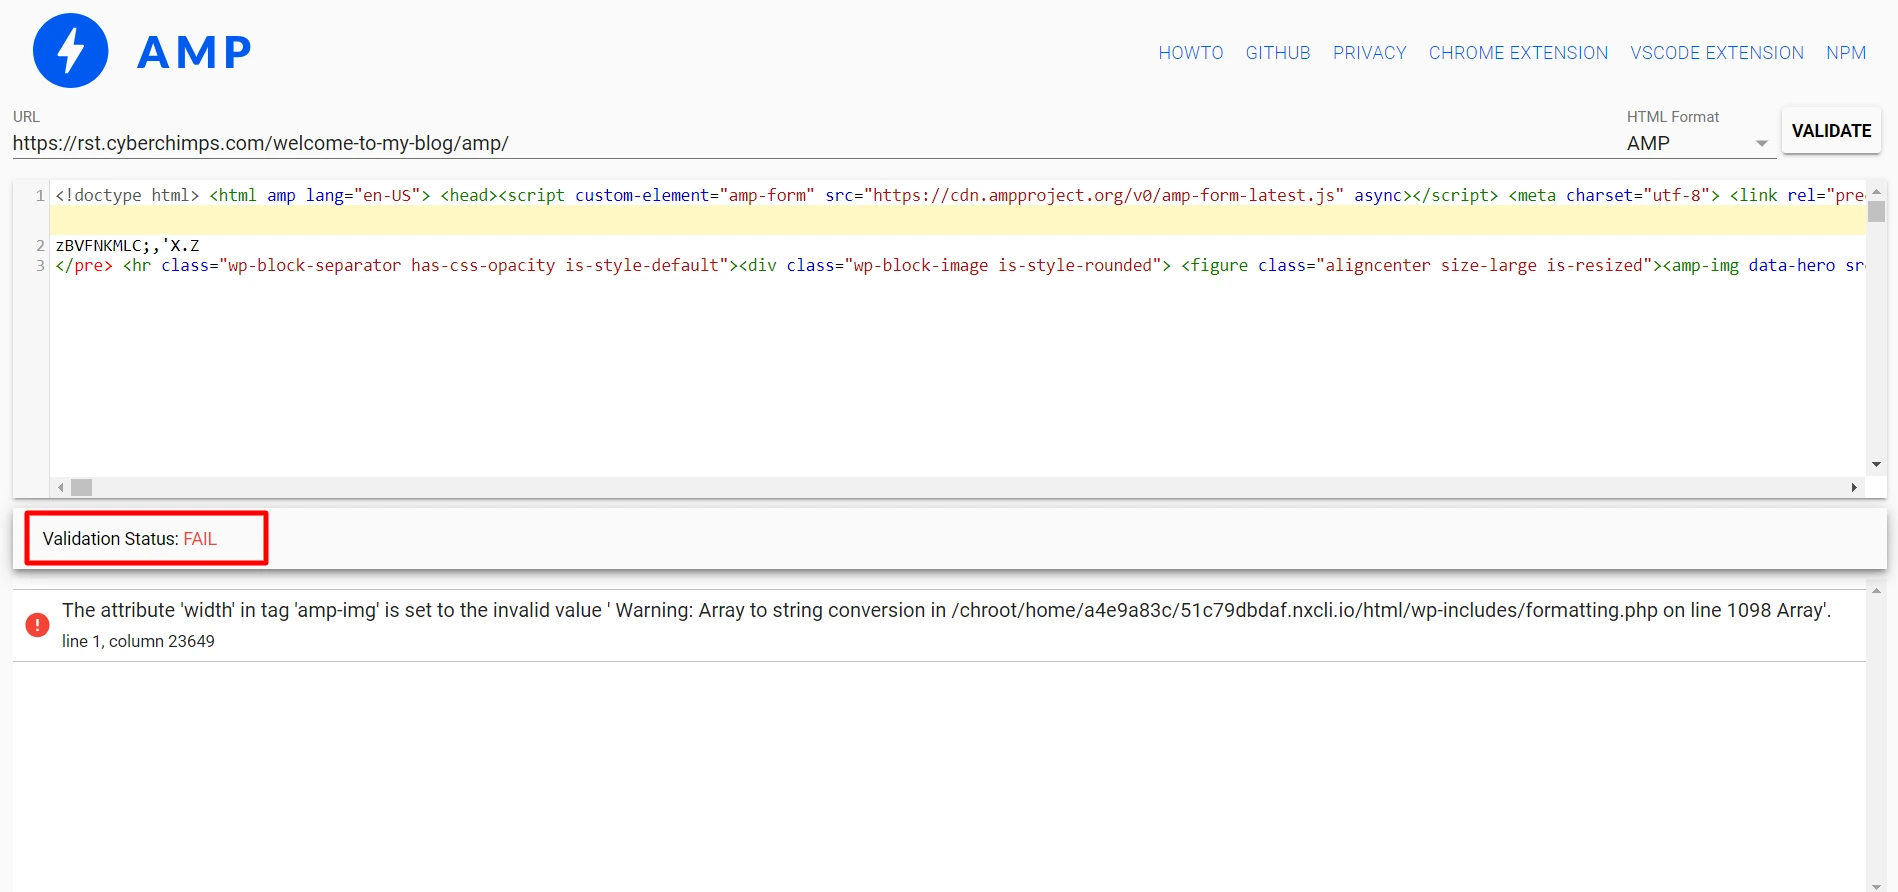Click line number 2 in the gutter
This screenshot has height=892, width=1898.
click(x=40, y=245)
